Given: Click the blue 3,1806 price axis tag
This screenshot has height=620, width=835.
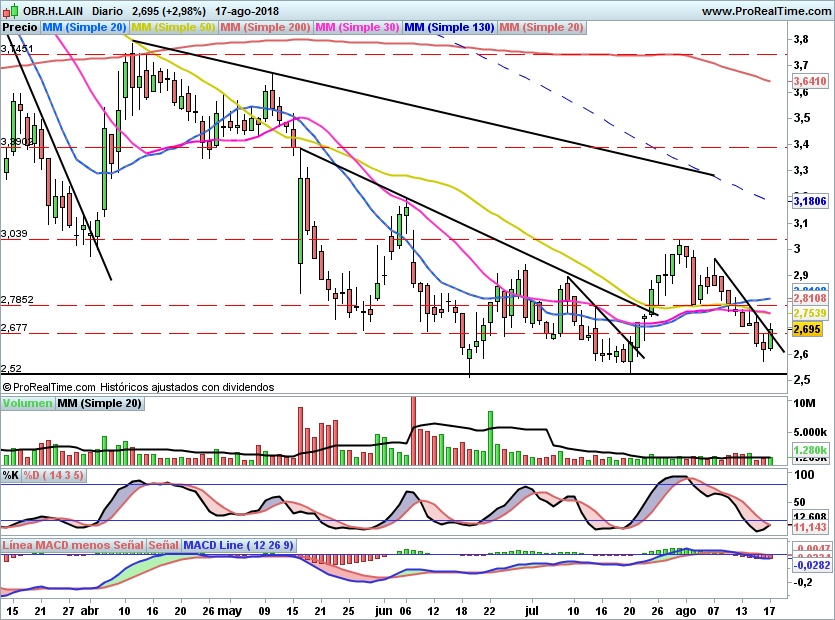Looking at the screenshot, I should [x=809, y=201].
